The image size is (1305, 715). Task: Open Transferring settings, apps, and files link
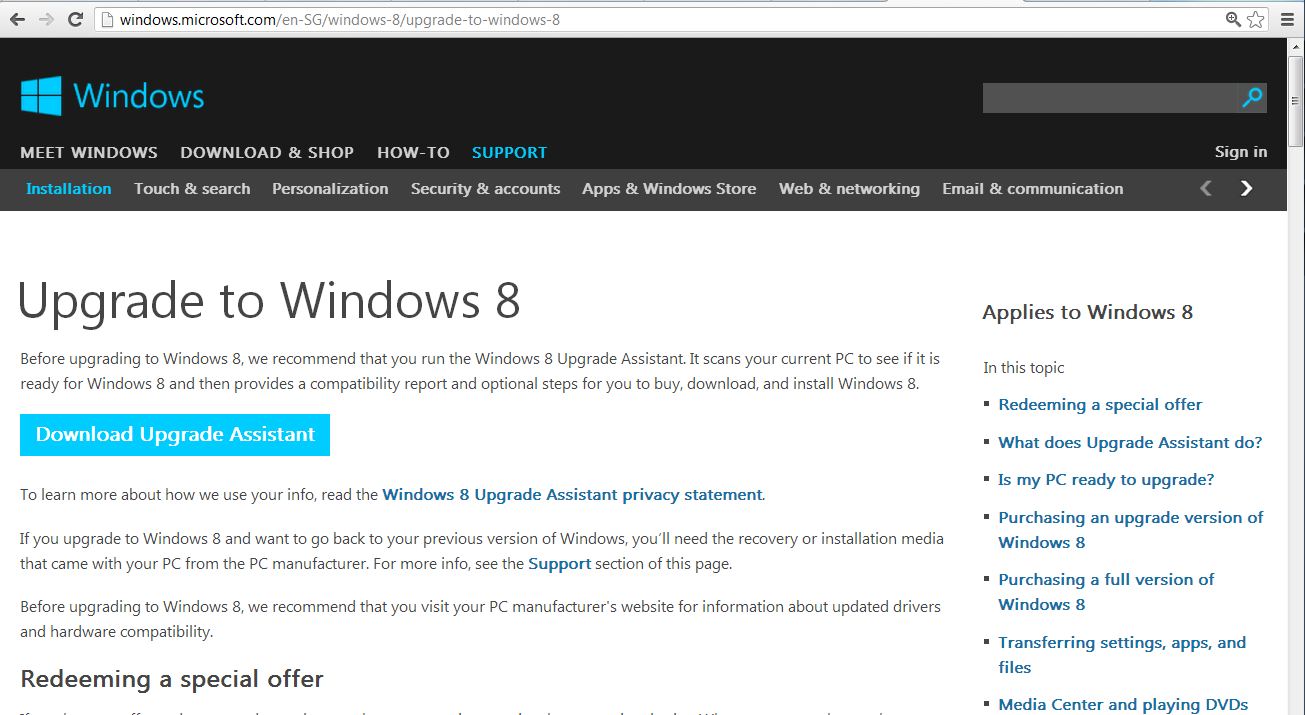[x=1122, y=655]
